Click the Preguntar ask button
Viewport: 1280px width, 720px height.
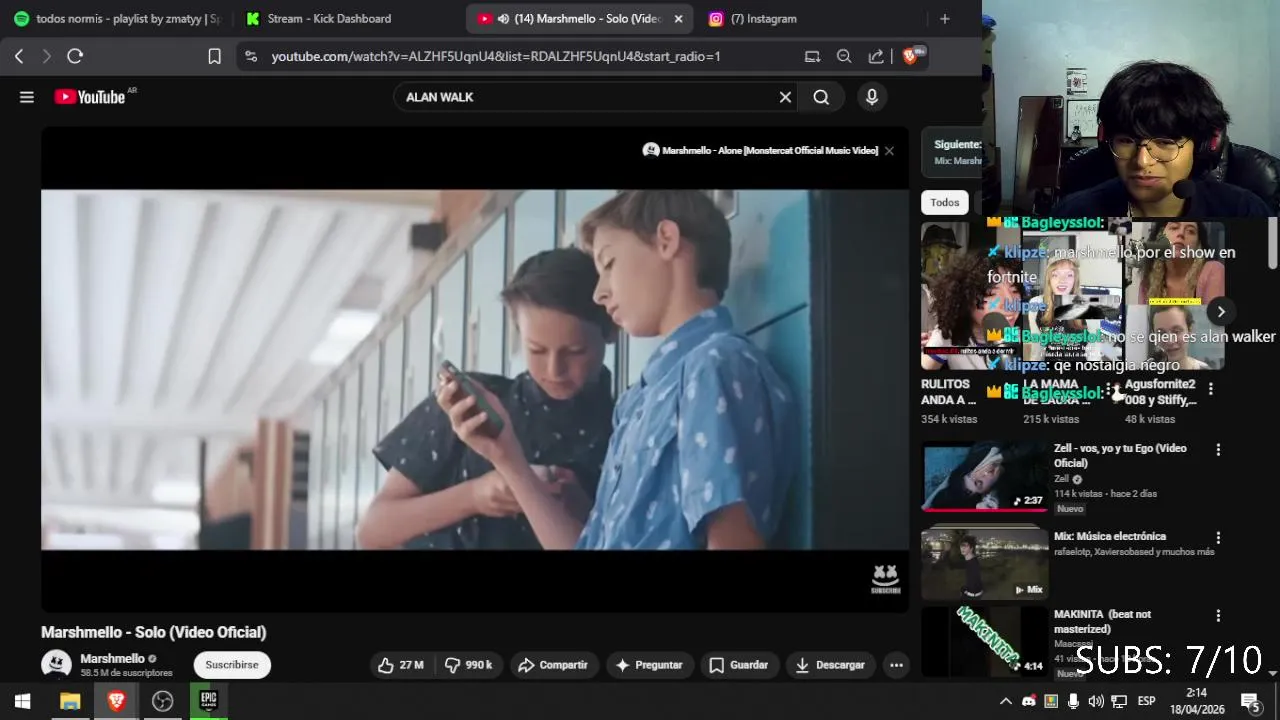click(x=648, y=665)
